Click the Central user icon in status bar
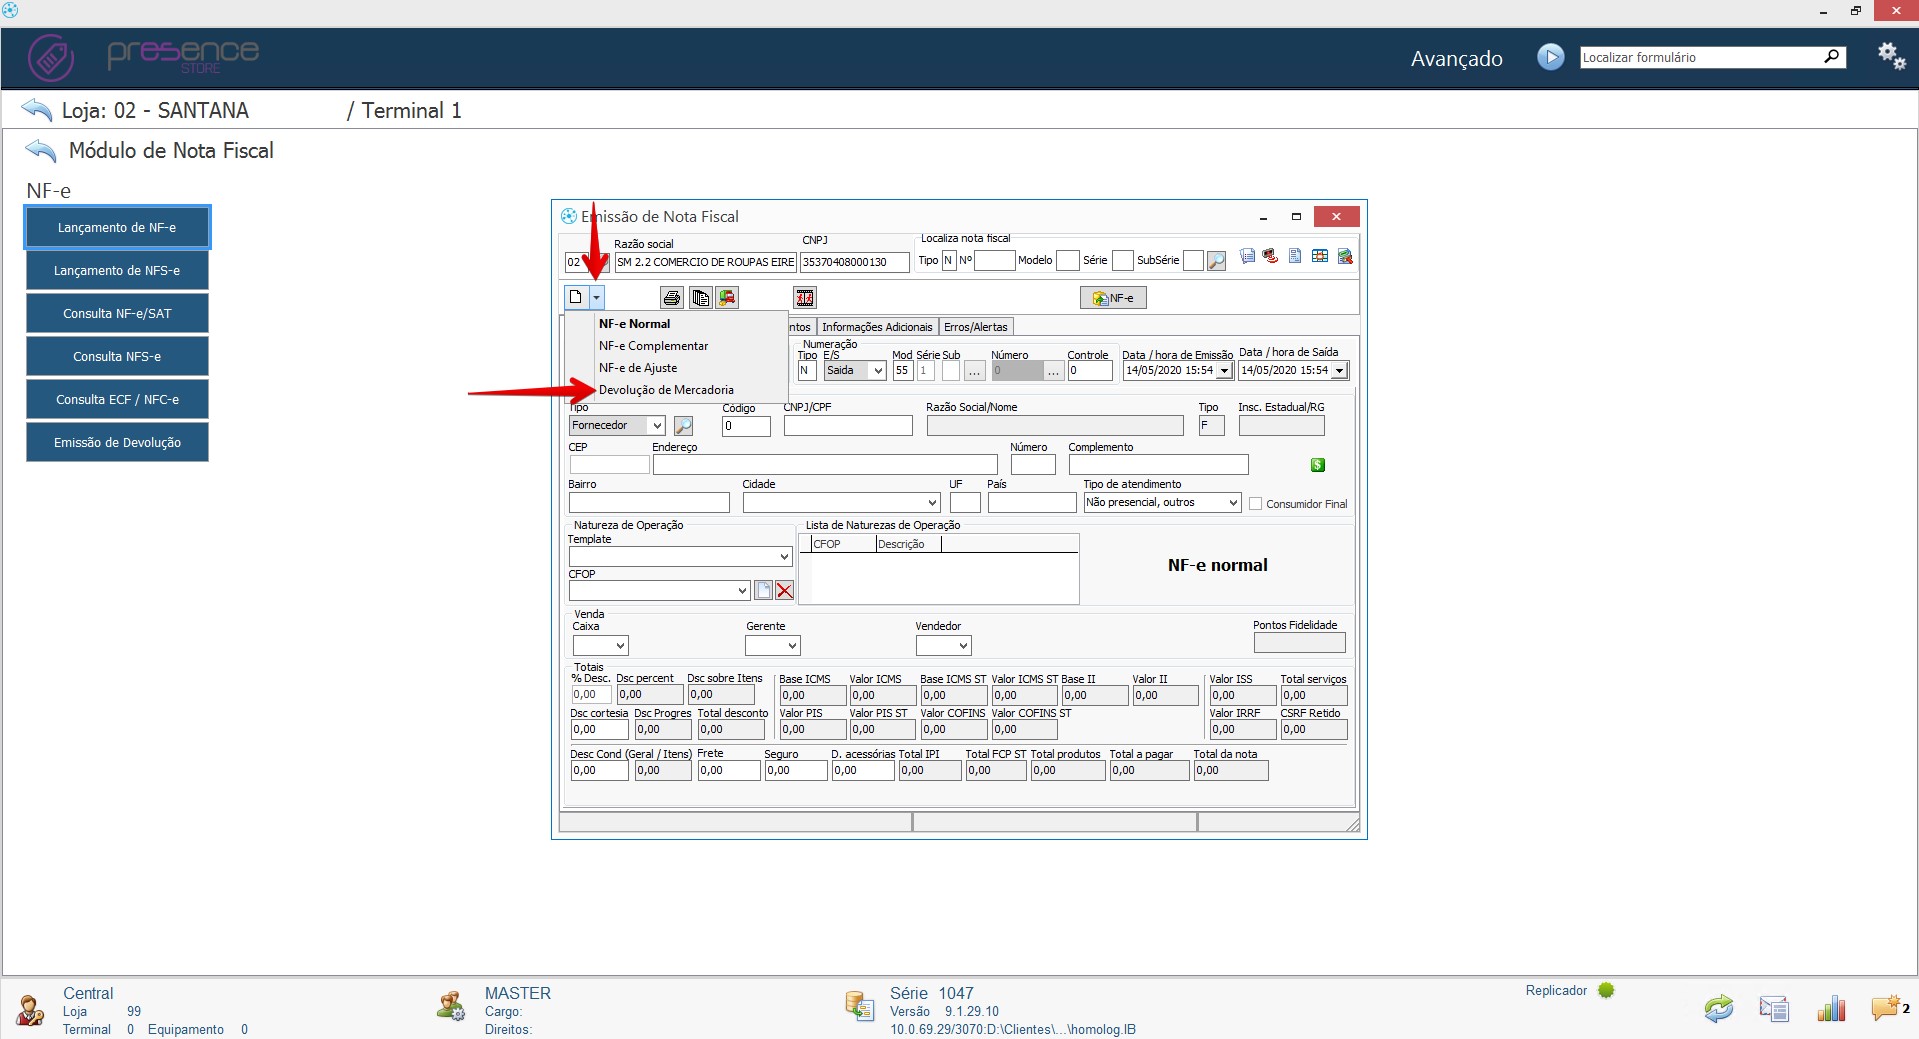The width and height of the screenshot is (1919, 1039). coord(31,1010)
